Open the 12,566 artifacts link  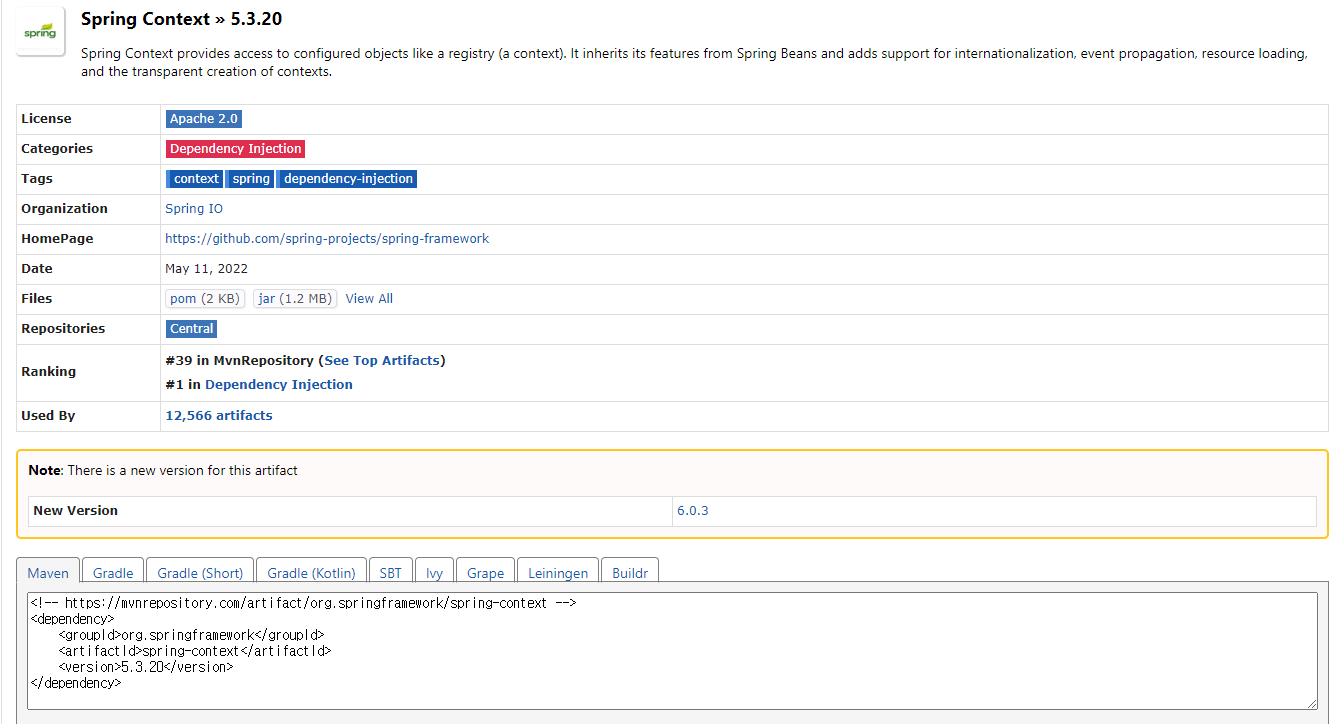(219, 415)
